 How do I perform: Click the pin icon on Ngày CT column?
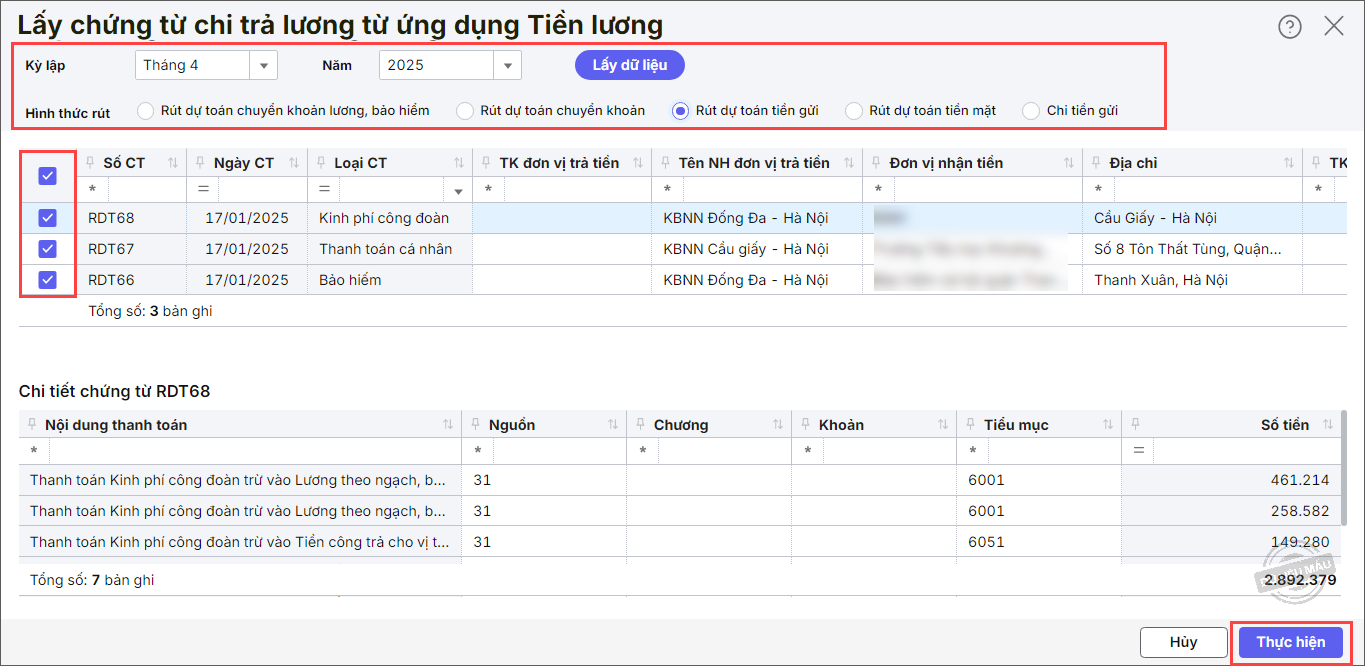point(200,163)
